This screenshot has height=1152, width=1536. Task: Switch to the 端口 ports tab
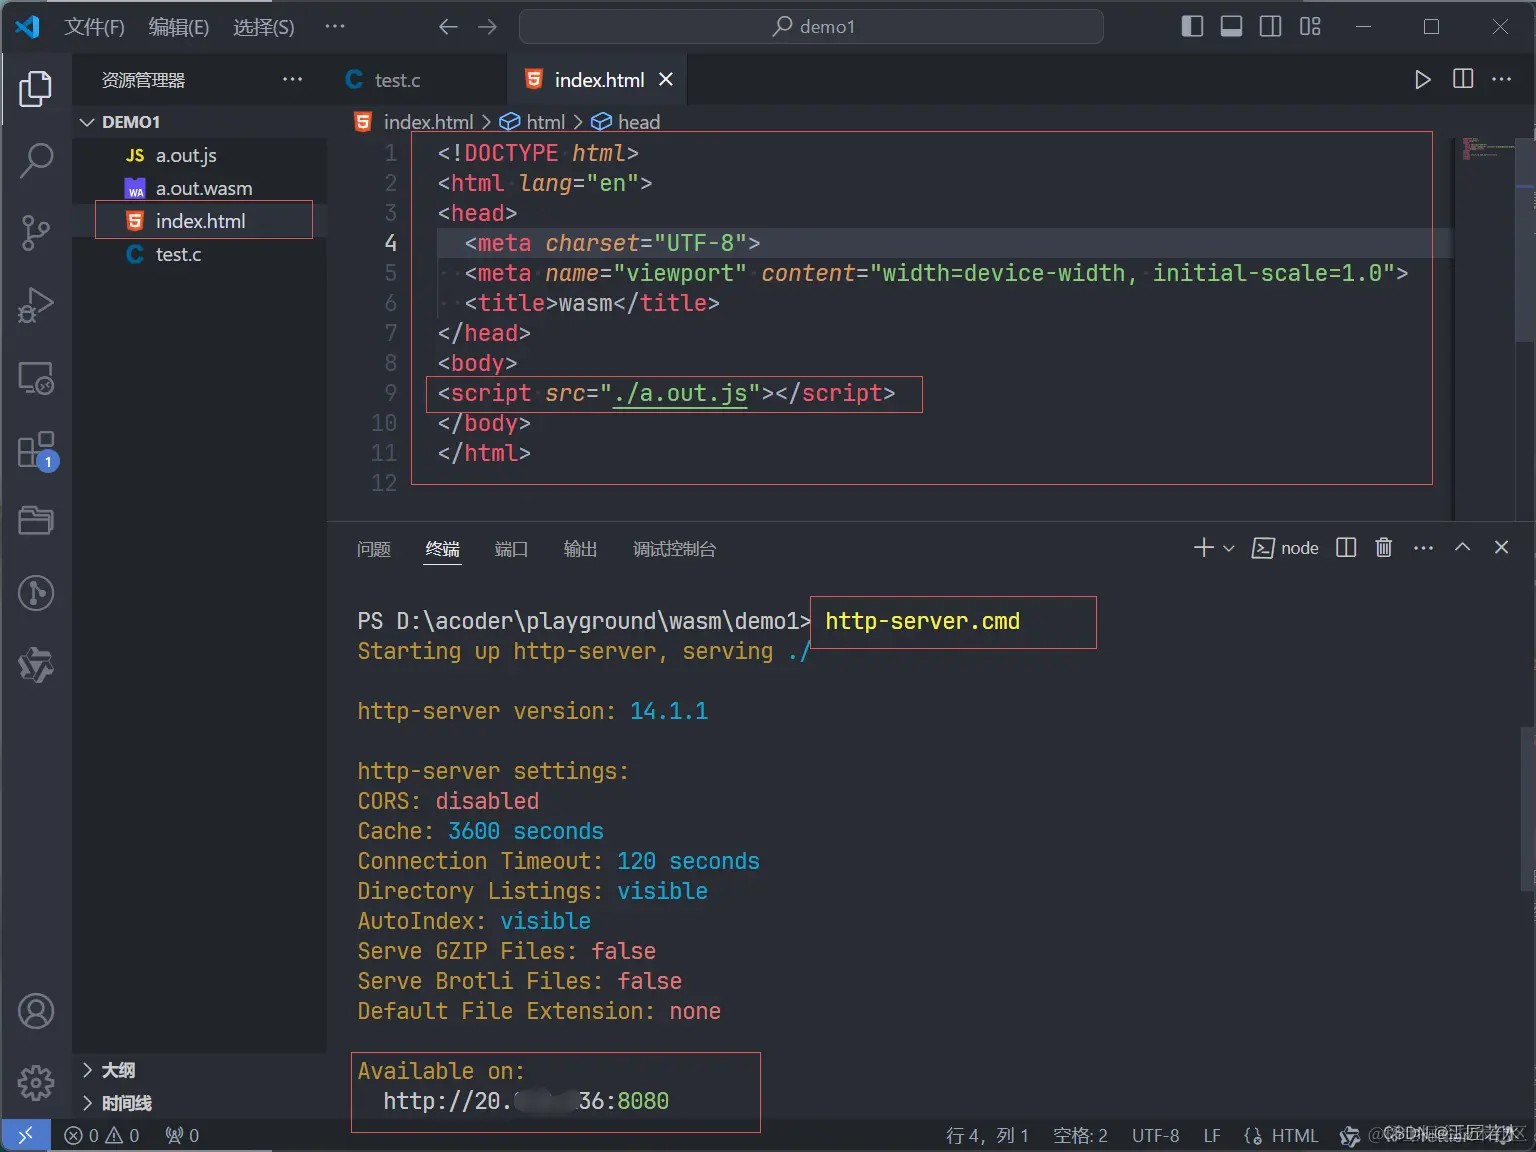pos(511,549)
